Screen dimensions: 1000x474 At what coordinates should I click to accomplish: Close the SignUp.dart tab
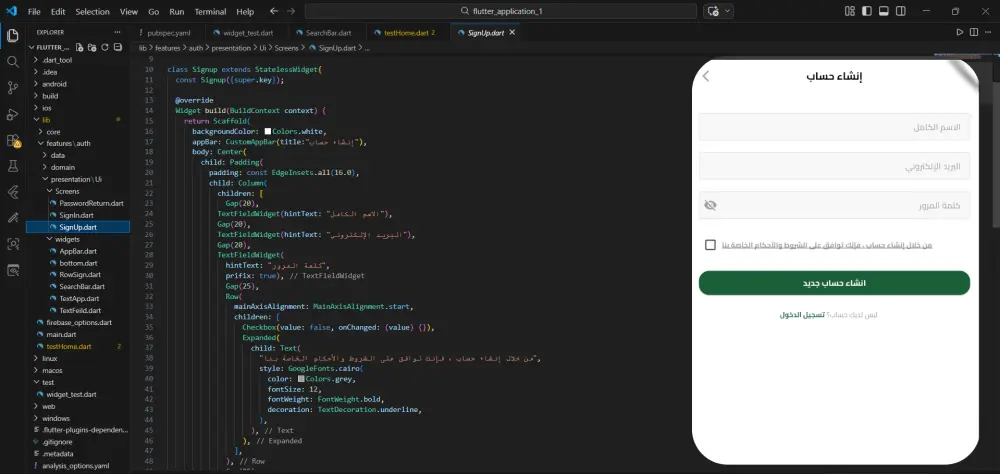pyautogui.click(x=512, y=33)
